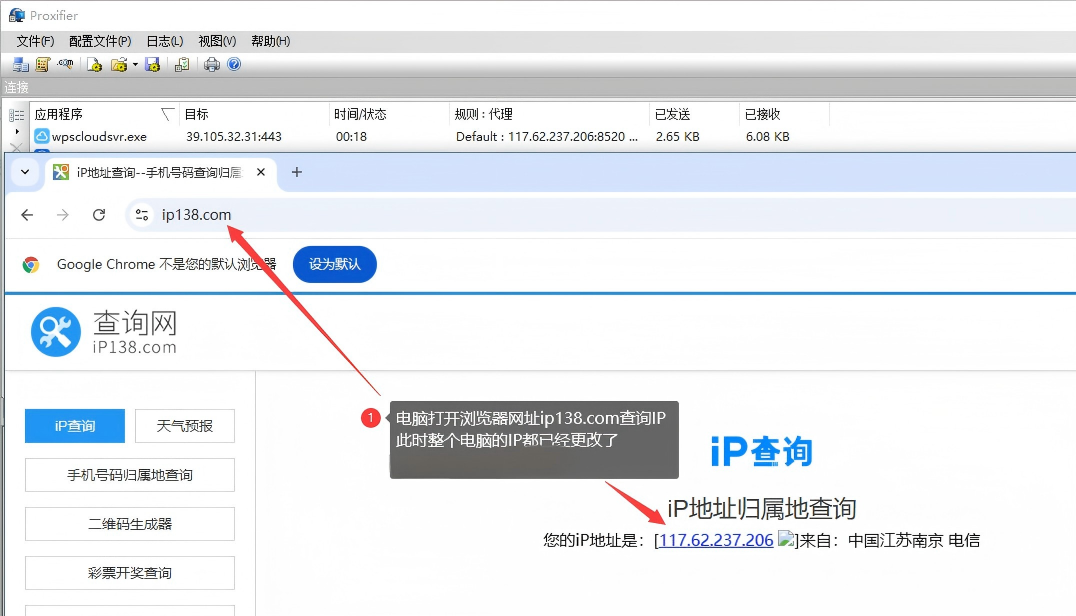Open 彩票开奖查询

click(130, 573)
